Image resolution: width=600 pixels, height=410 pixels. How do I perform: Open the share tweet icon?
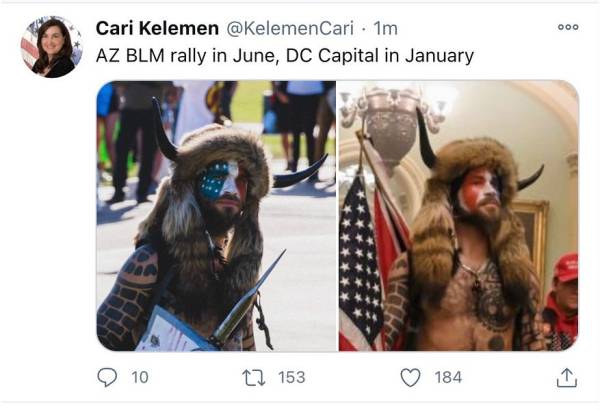[x=566, y=377]
